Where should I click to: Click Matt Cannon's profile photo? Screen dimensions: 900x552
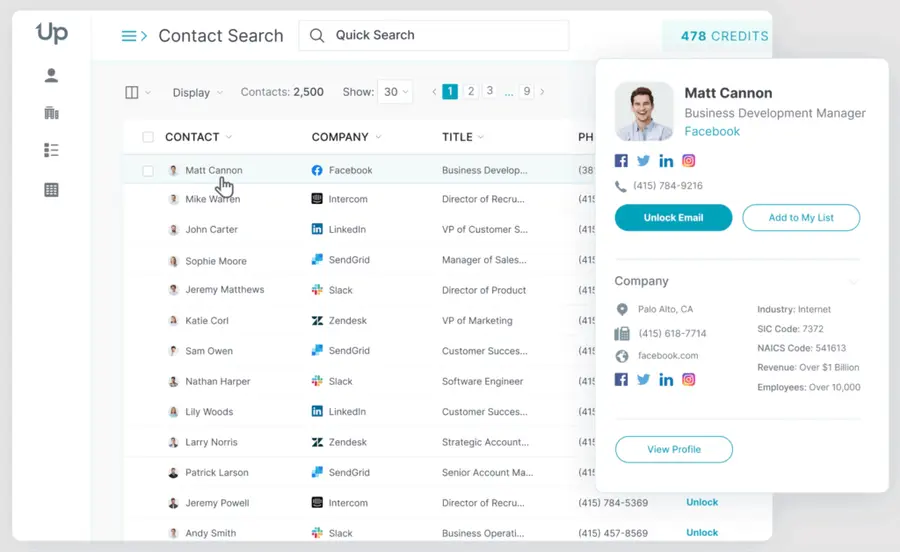coord(644,111)
